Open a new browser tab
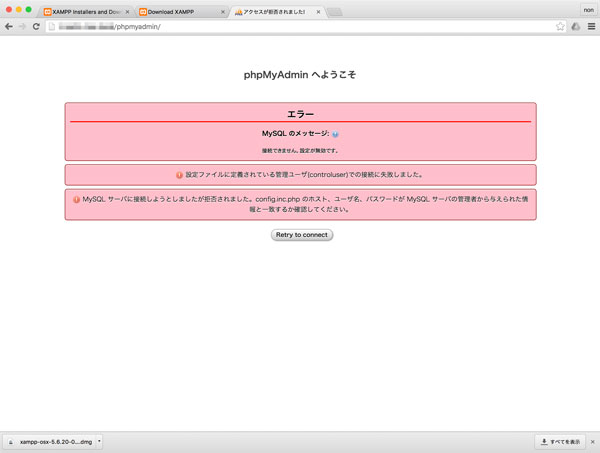Image resolution: width=600 pixels, height=453 pixels. pos(335,12)
